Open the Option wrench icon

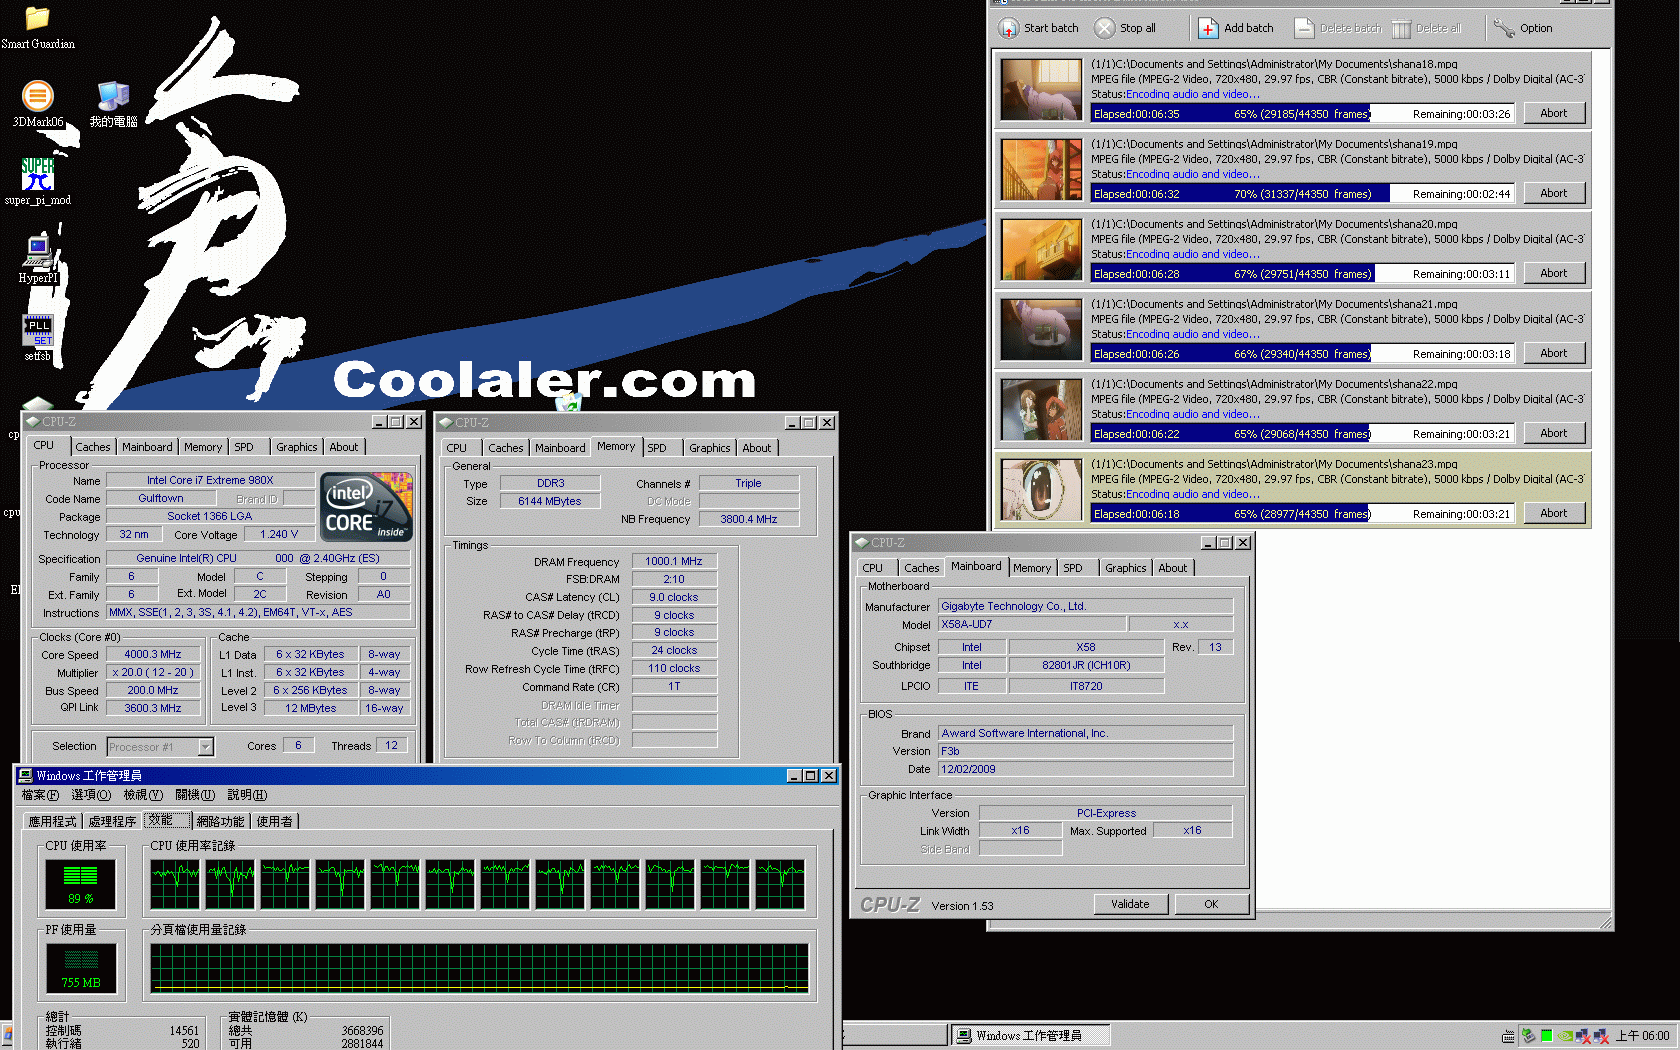pos(1504,28)
